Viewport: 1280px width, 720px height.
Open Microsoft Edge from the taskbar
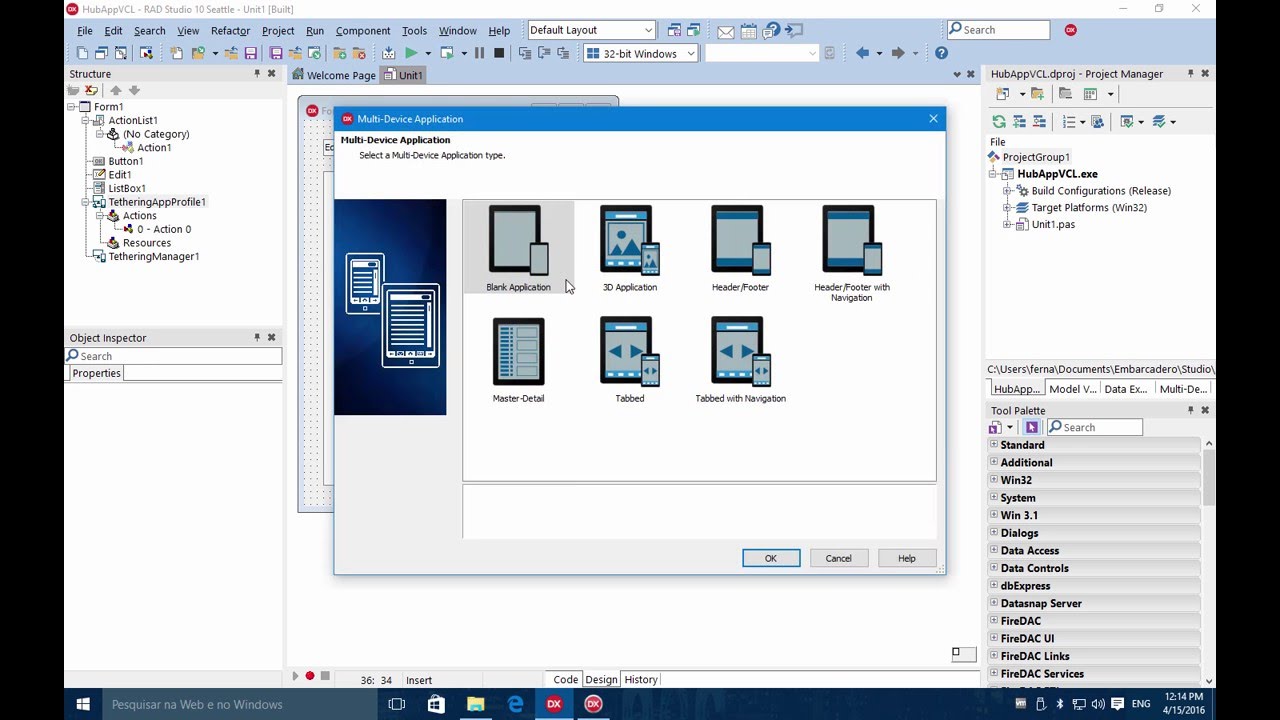coord(515,704)
